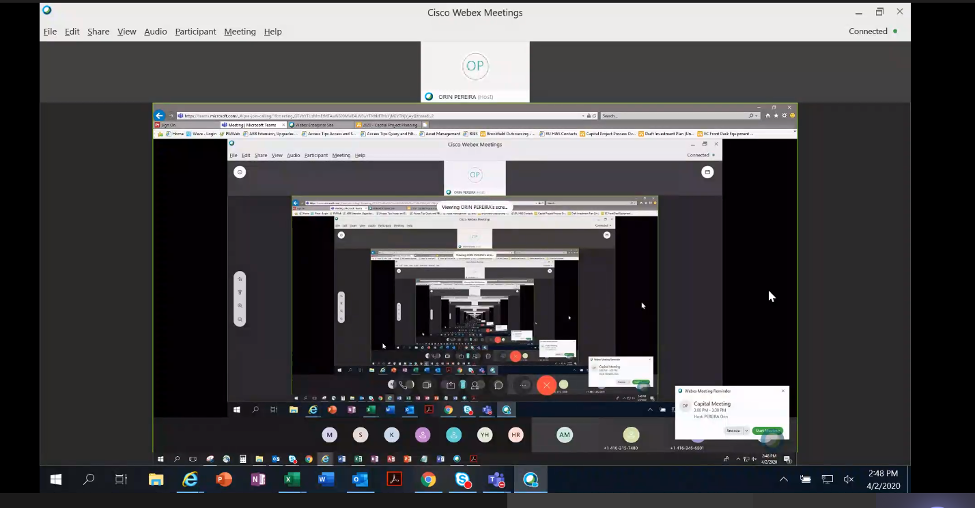Launch Google Chrome from main taskbar

point(428,479)
